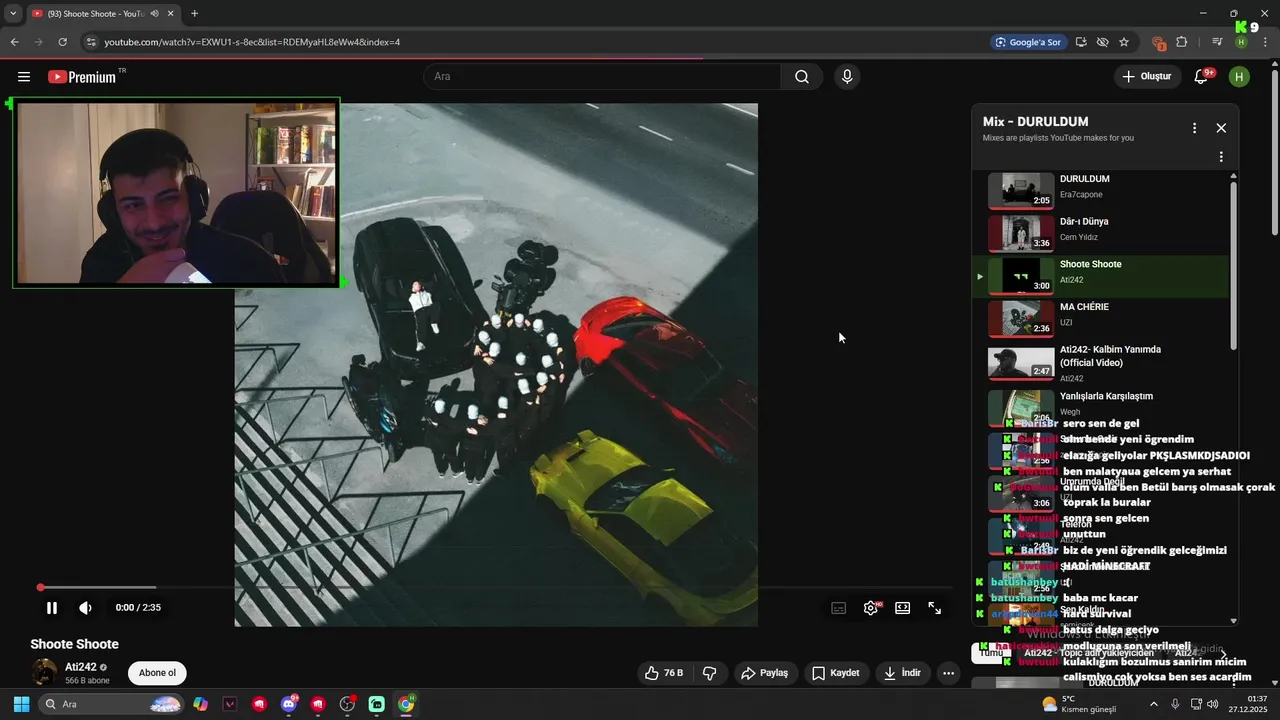This screenshot has width=1280, height=720.
Task: Toggle subtitles on the player
Action: click(x=839, y=608)
